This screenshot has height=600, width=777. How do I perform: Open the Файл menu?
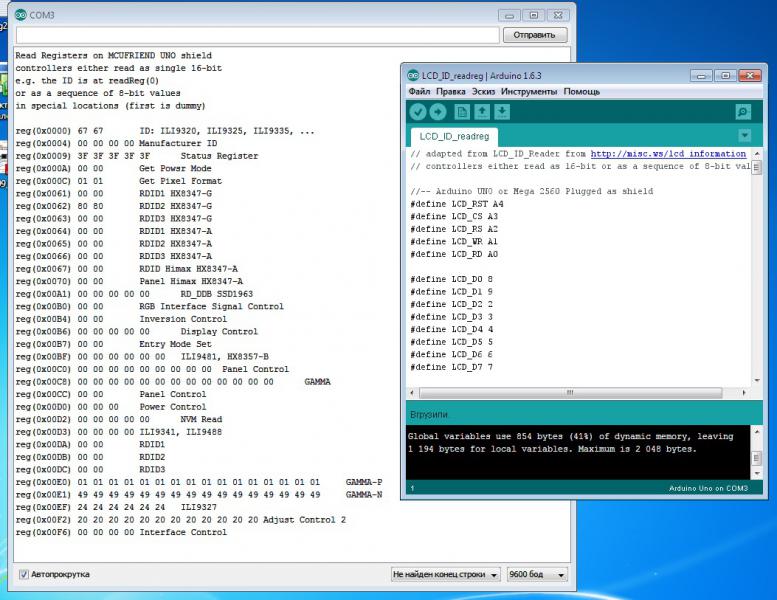tap(419, 92)
